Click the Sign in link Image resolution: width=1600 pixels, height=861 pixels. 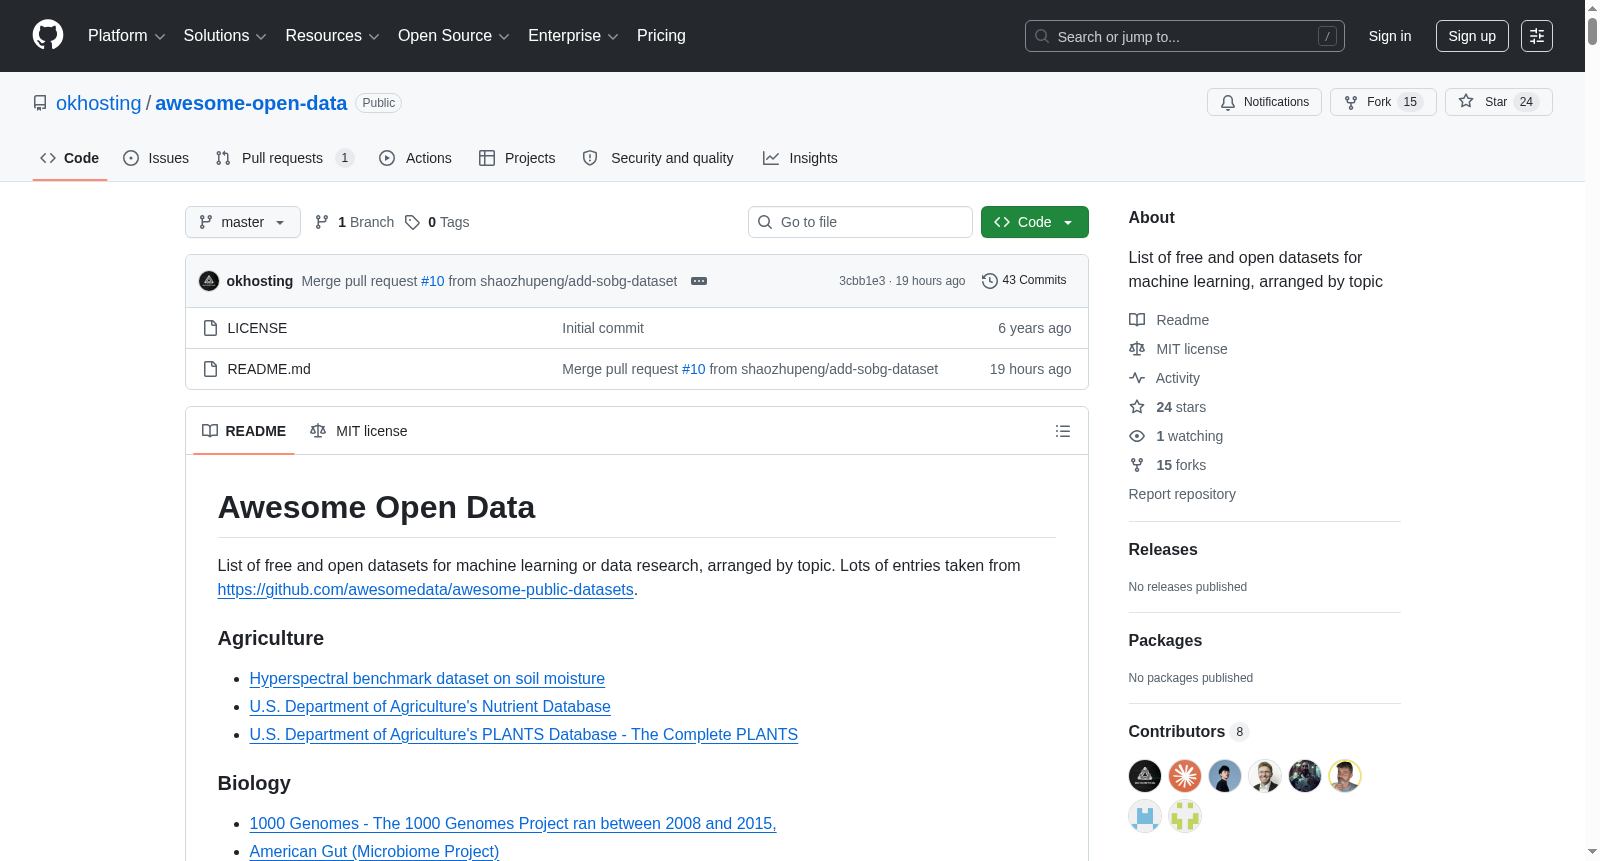click(1390, 36)
